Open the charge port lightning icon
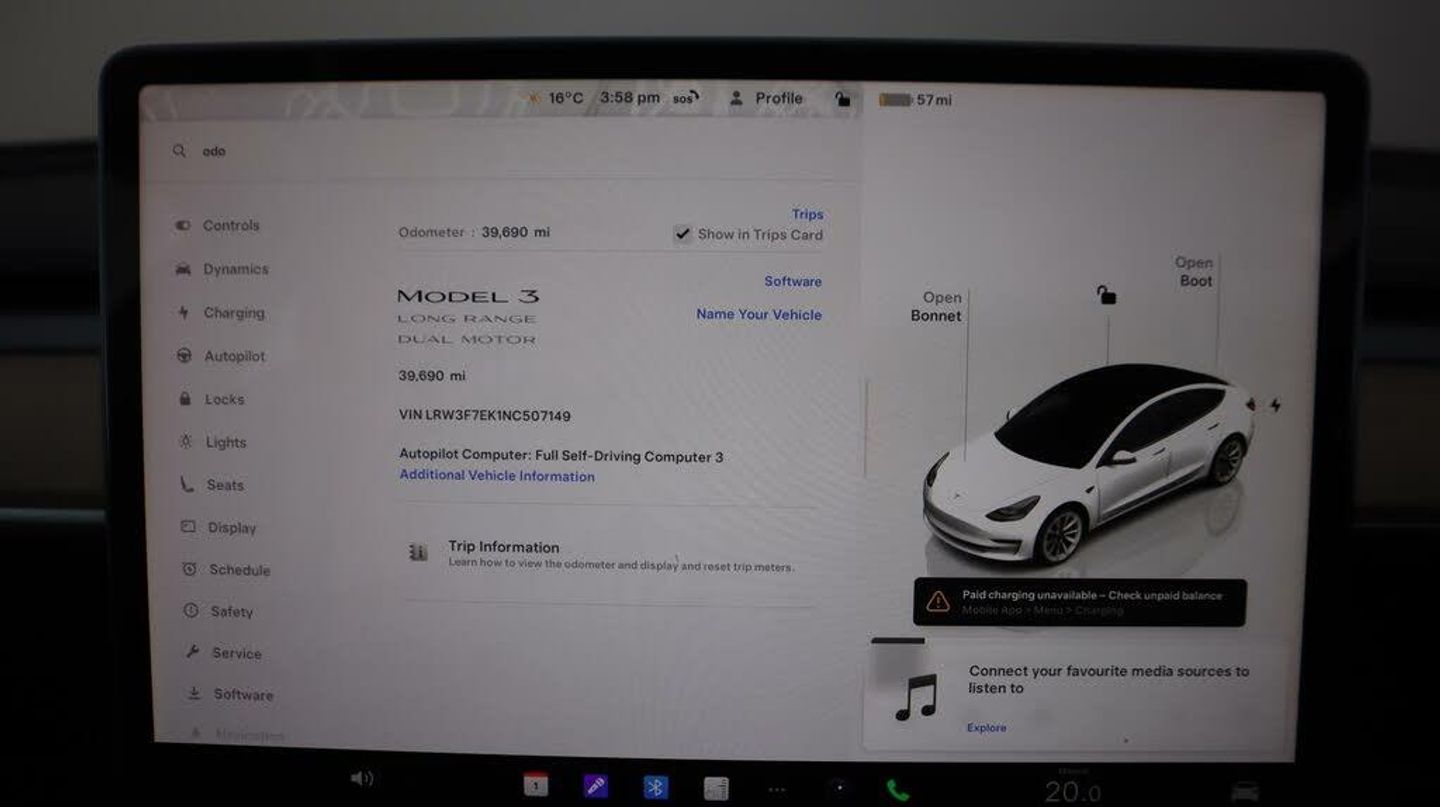 1274,405
